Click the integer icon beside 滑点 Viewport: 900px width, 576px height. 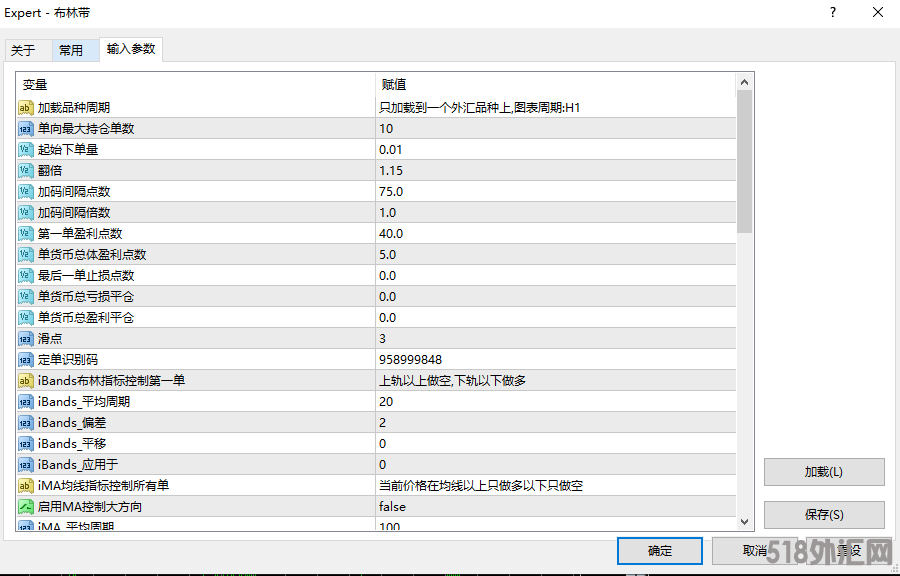26,338
